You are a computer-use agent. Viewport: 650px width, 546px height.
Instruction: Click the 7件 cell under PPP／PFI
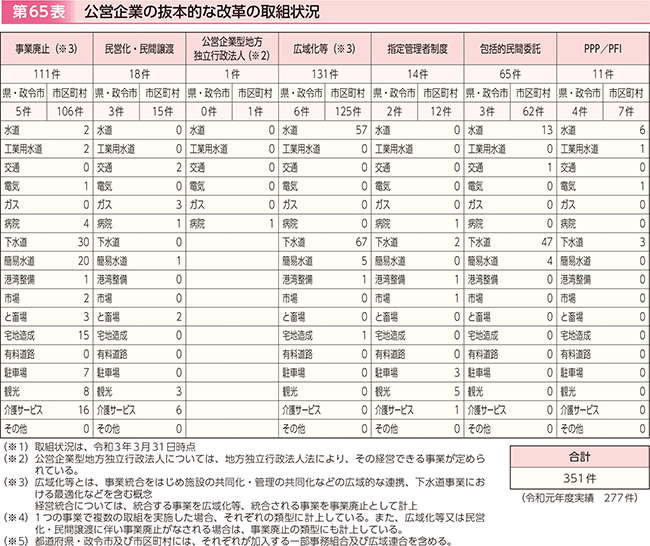[x=626, y=112]
